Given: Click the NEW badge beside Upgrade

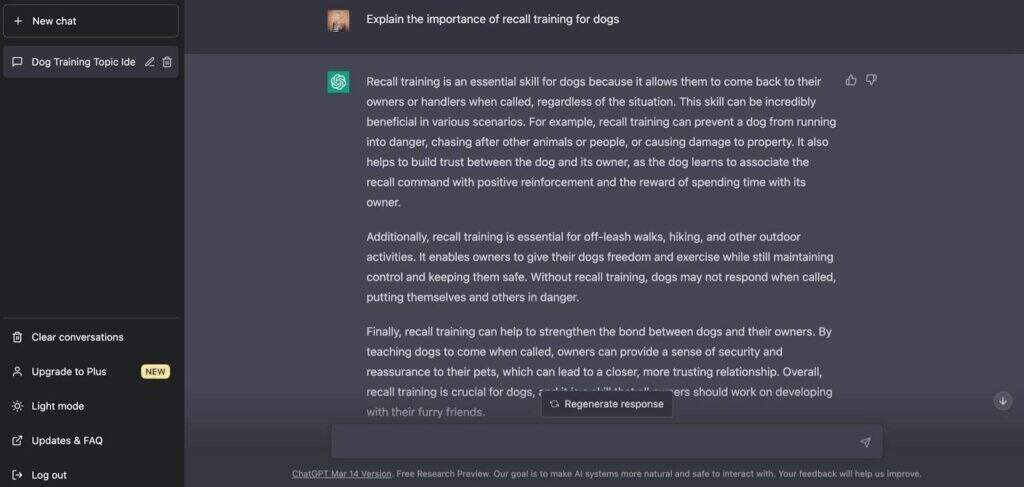Looking at the screenshot, I should pyautogui.click(x=155, y=372).
